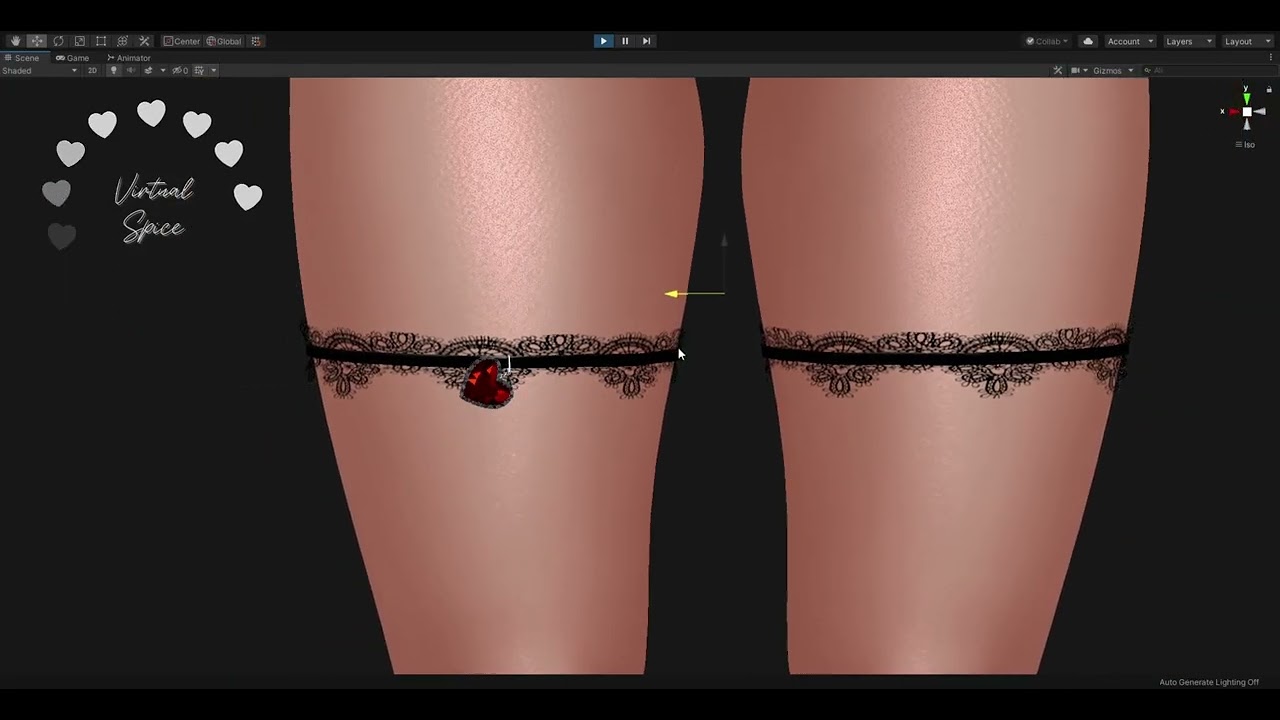Image resolution: width=1280 pixels, height=720 pixels.
Task: Select the Move tool
Action: coord(36,41)
